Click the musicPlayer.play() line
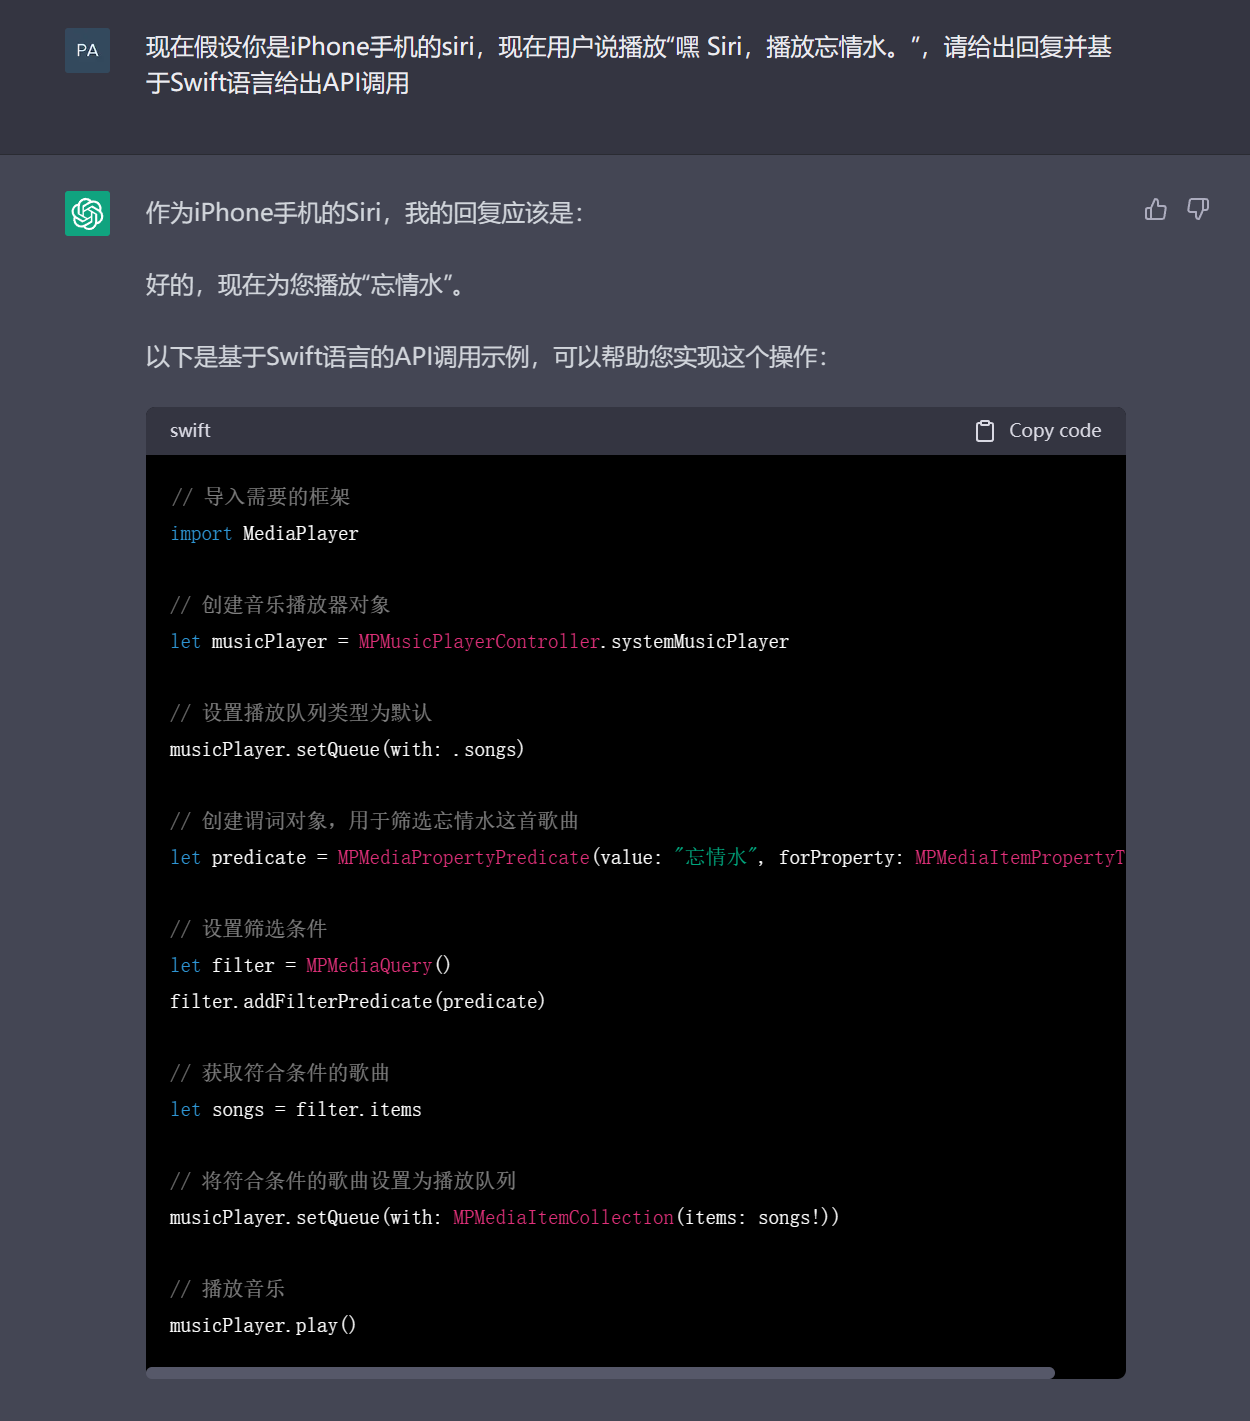The image size is (1250, 1421). click(263, 1326)
